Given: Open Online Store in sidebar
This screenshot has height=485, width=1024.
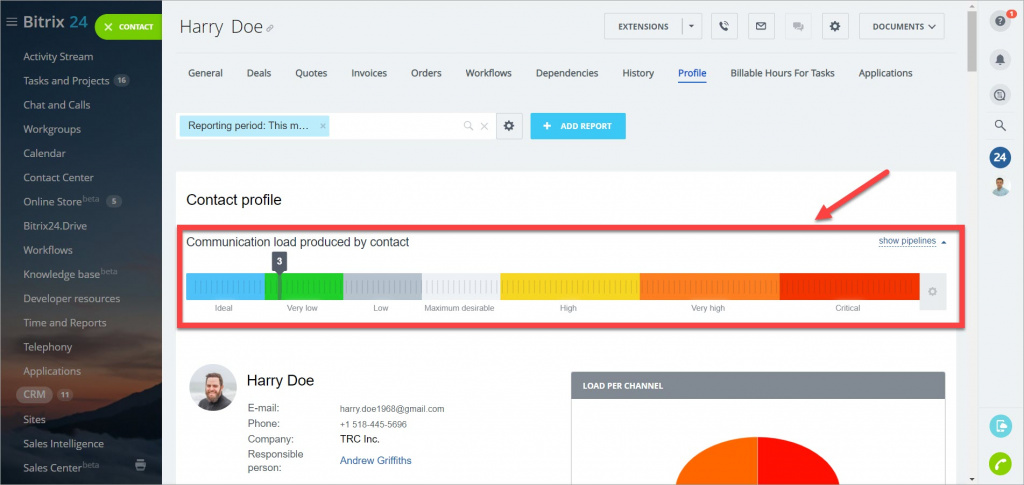Looking at the screenshot, I should [61, 201].
